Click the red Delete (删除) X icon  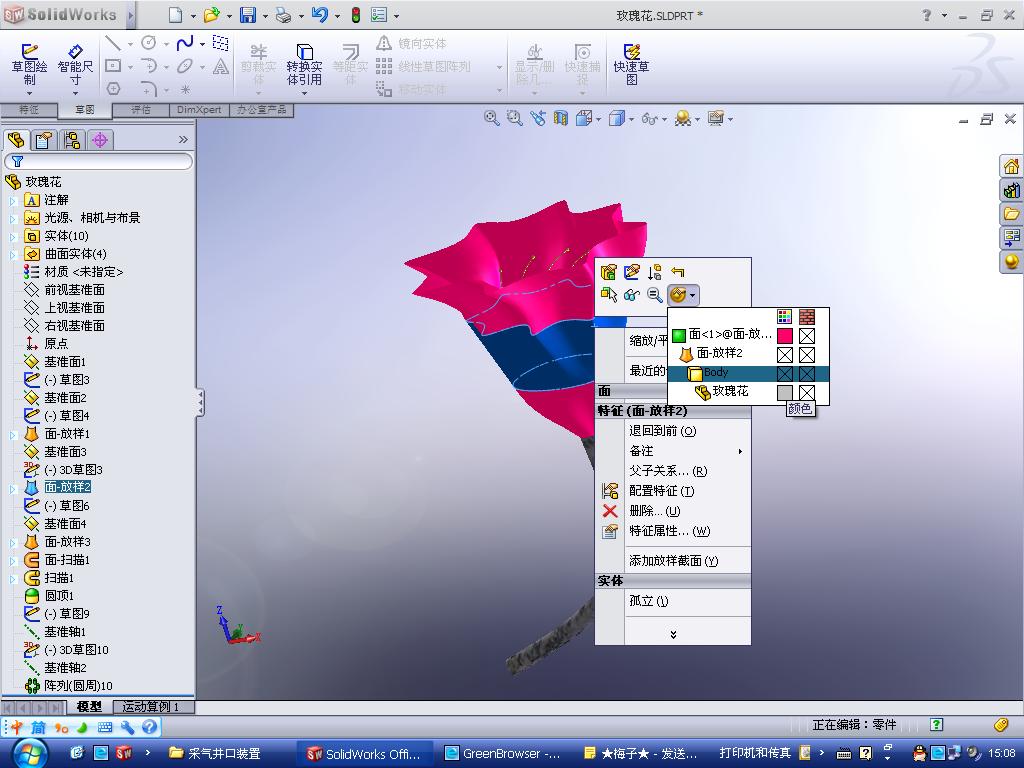[610, 511]
